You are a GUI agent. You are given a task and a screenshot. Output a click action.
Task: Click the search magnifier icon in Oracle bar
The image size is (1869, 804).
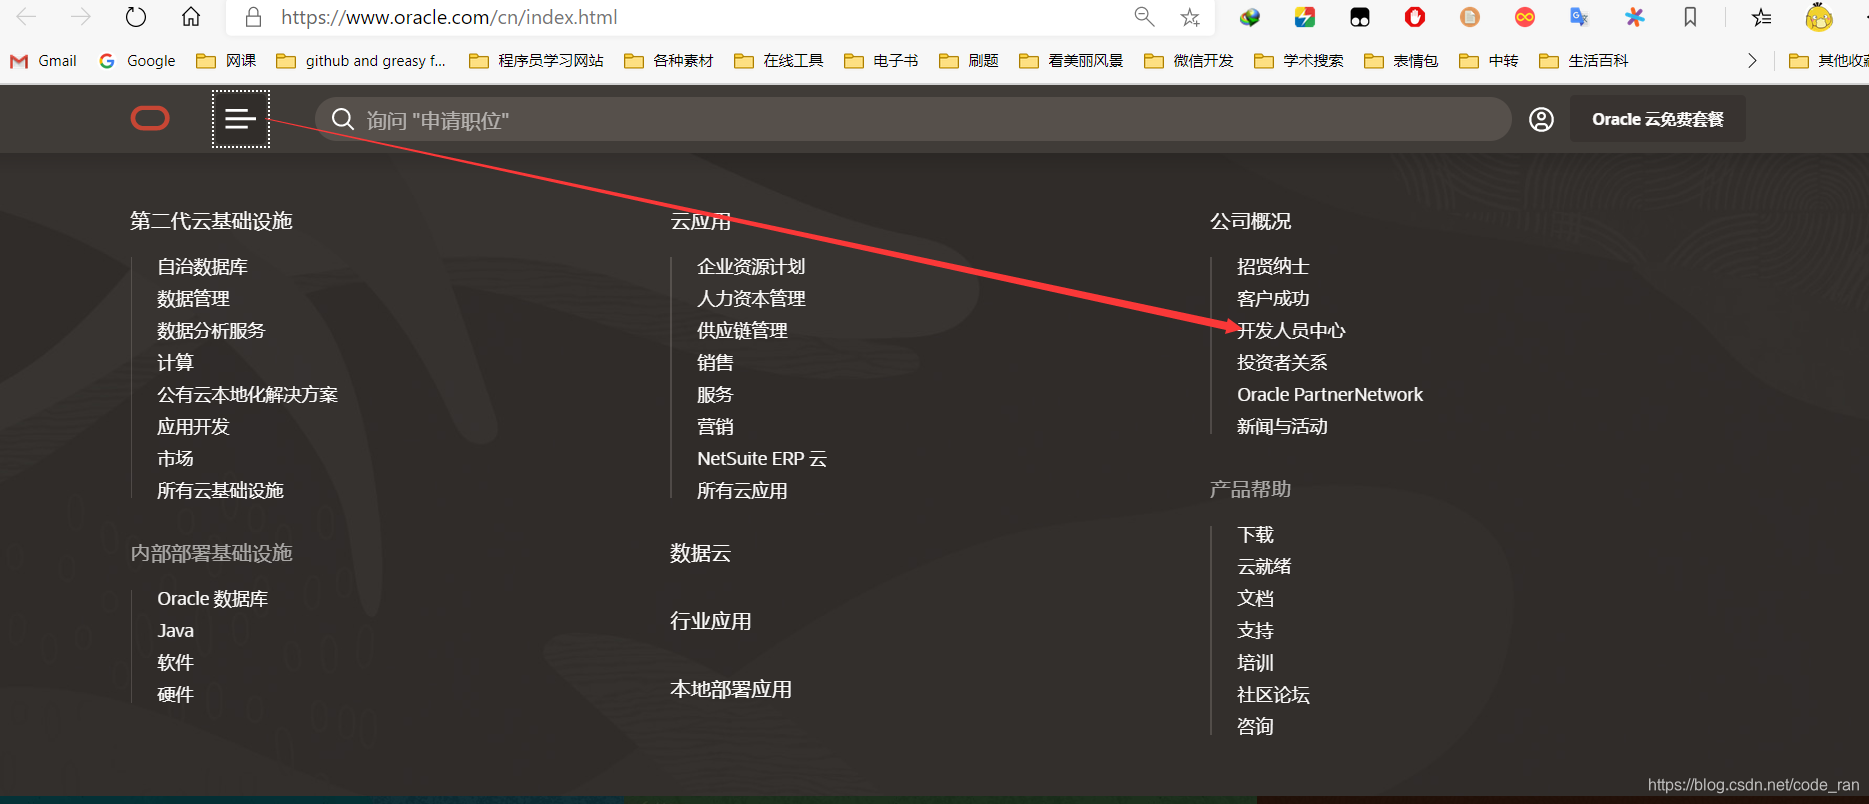[x=343, y=120]
